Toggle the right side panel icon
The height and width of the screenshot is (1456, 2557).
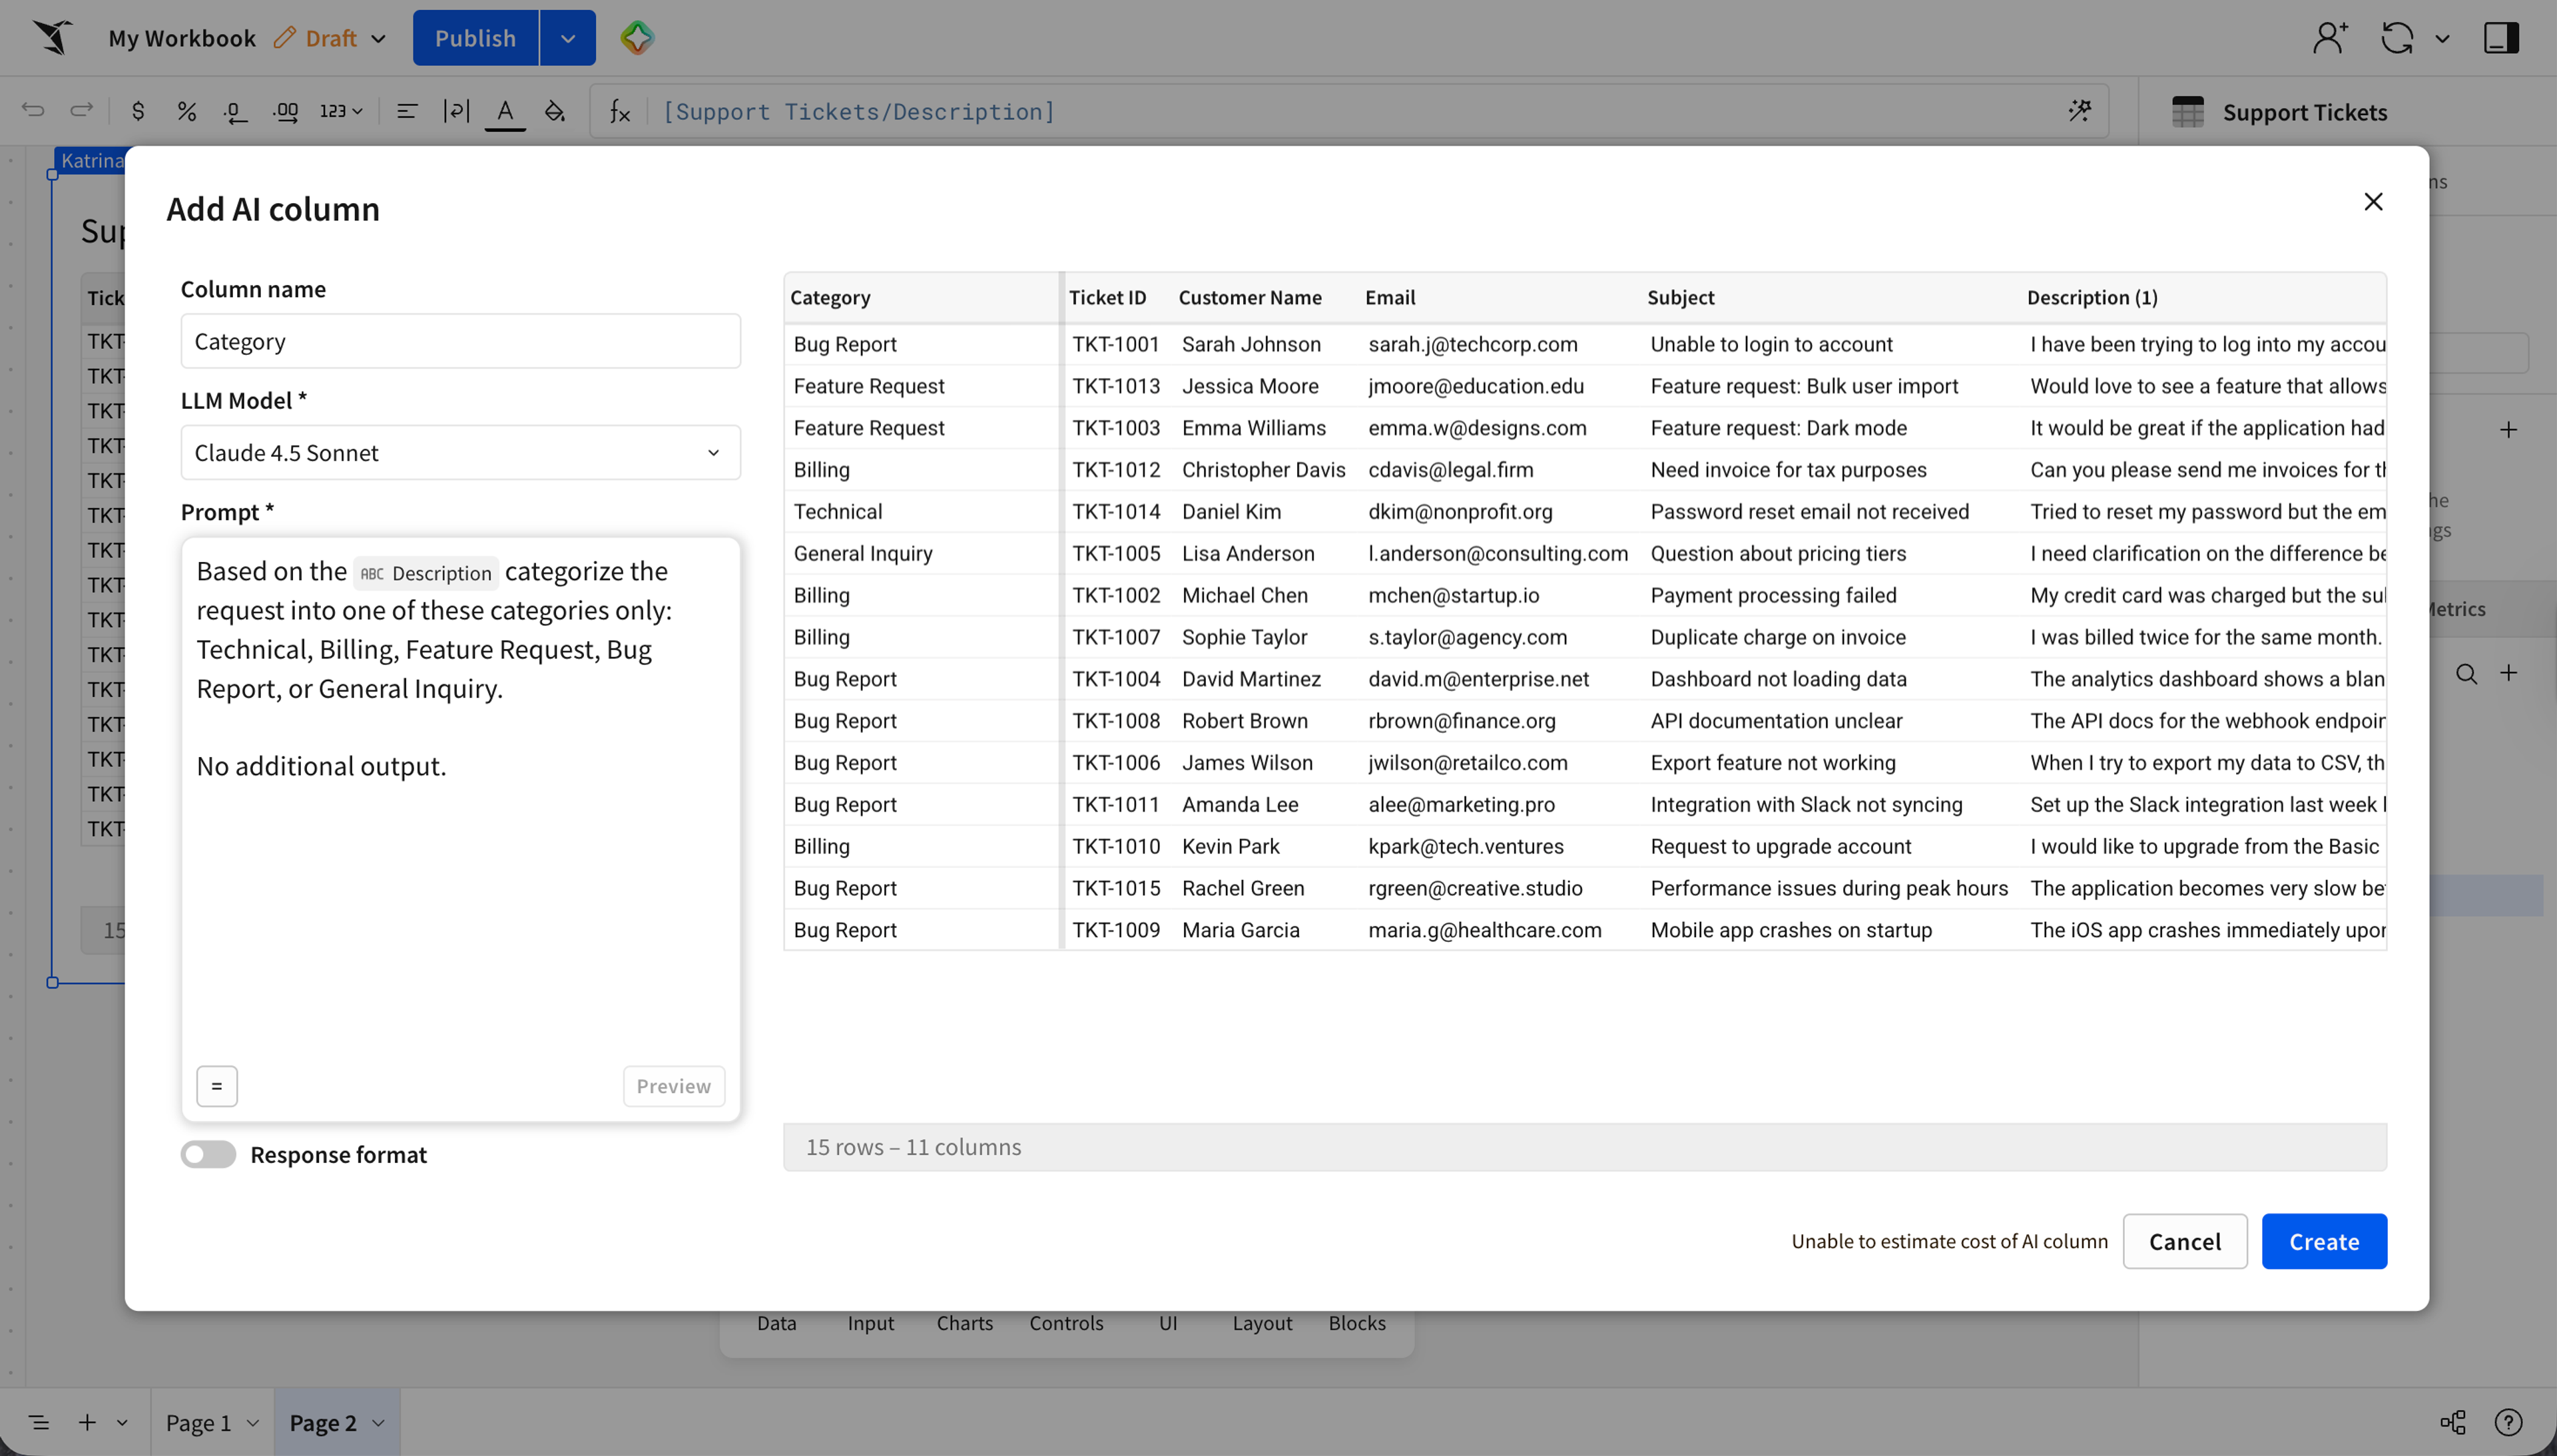2501,38
